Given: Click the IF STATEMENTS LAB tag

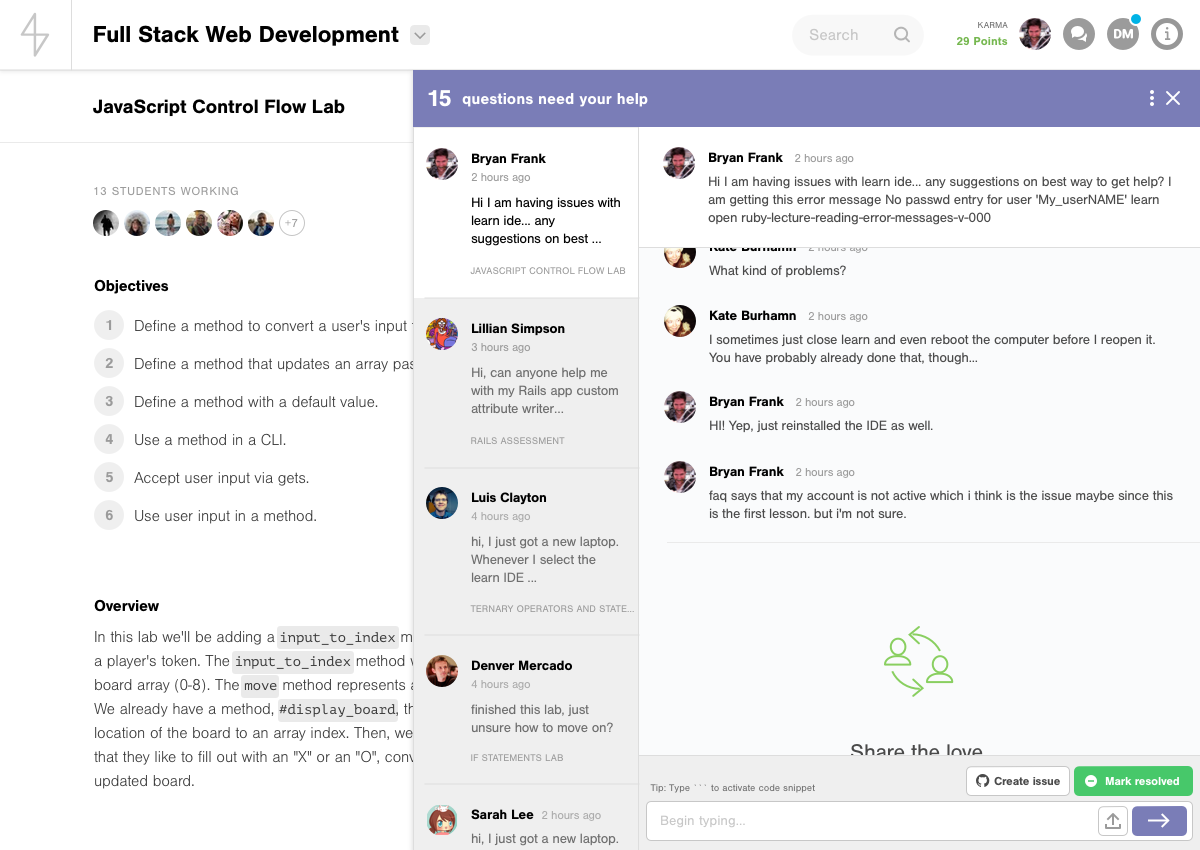Looking at the screenshot, I should point(517,758).
